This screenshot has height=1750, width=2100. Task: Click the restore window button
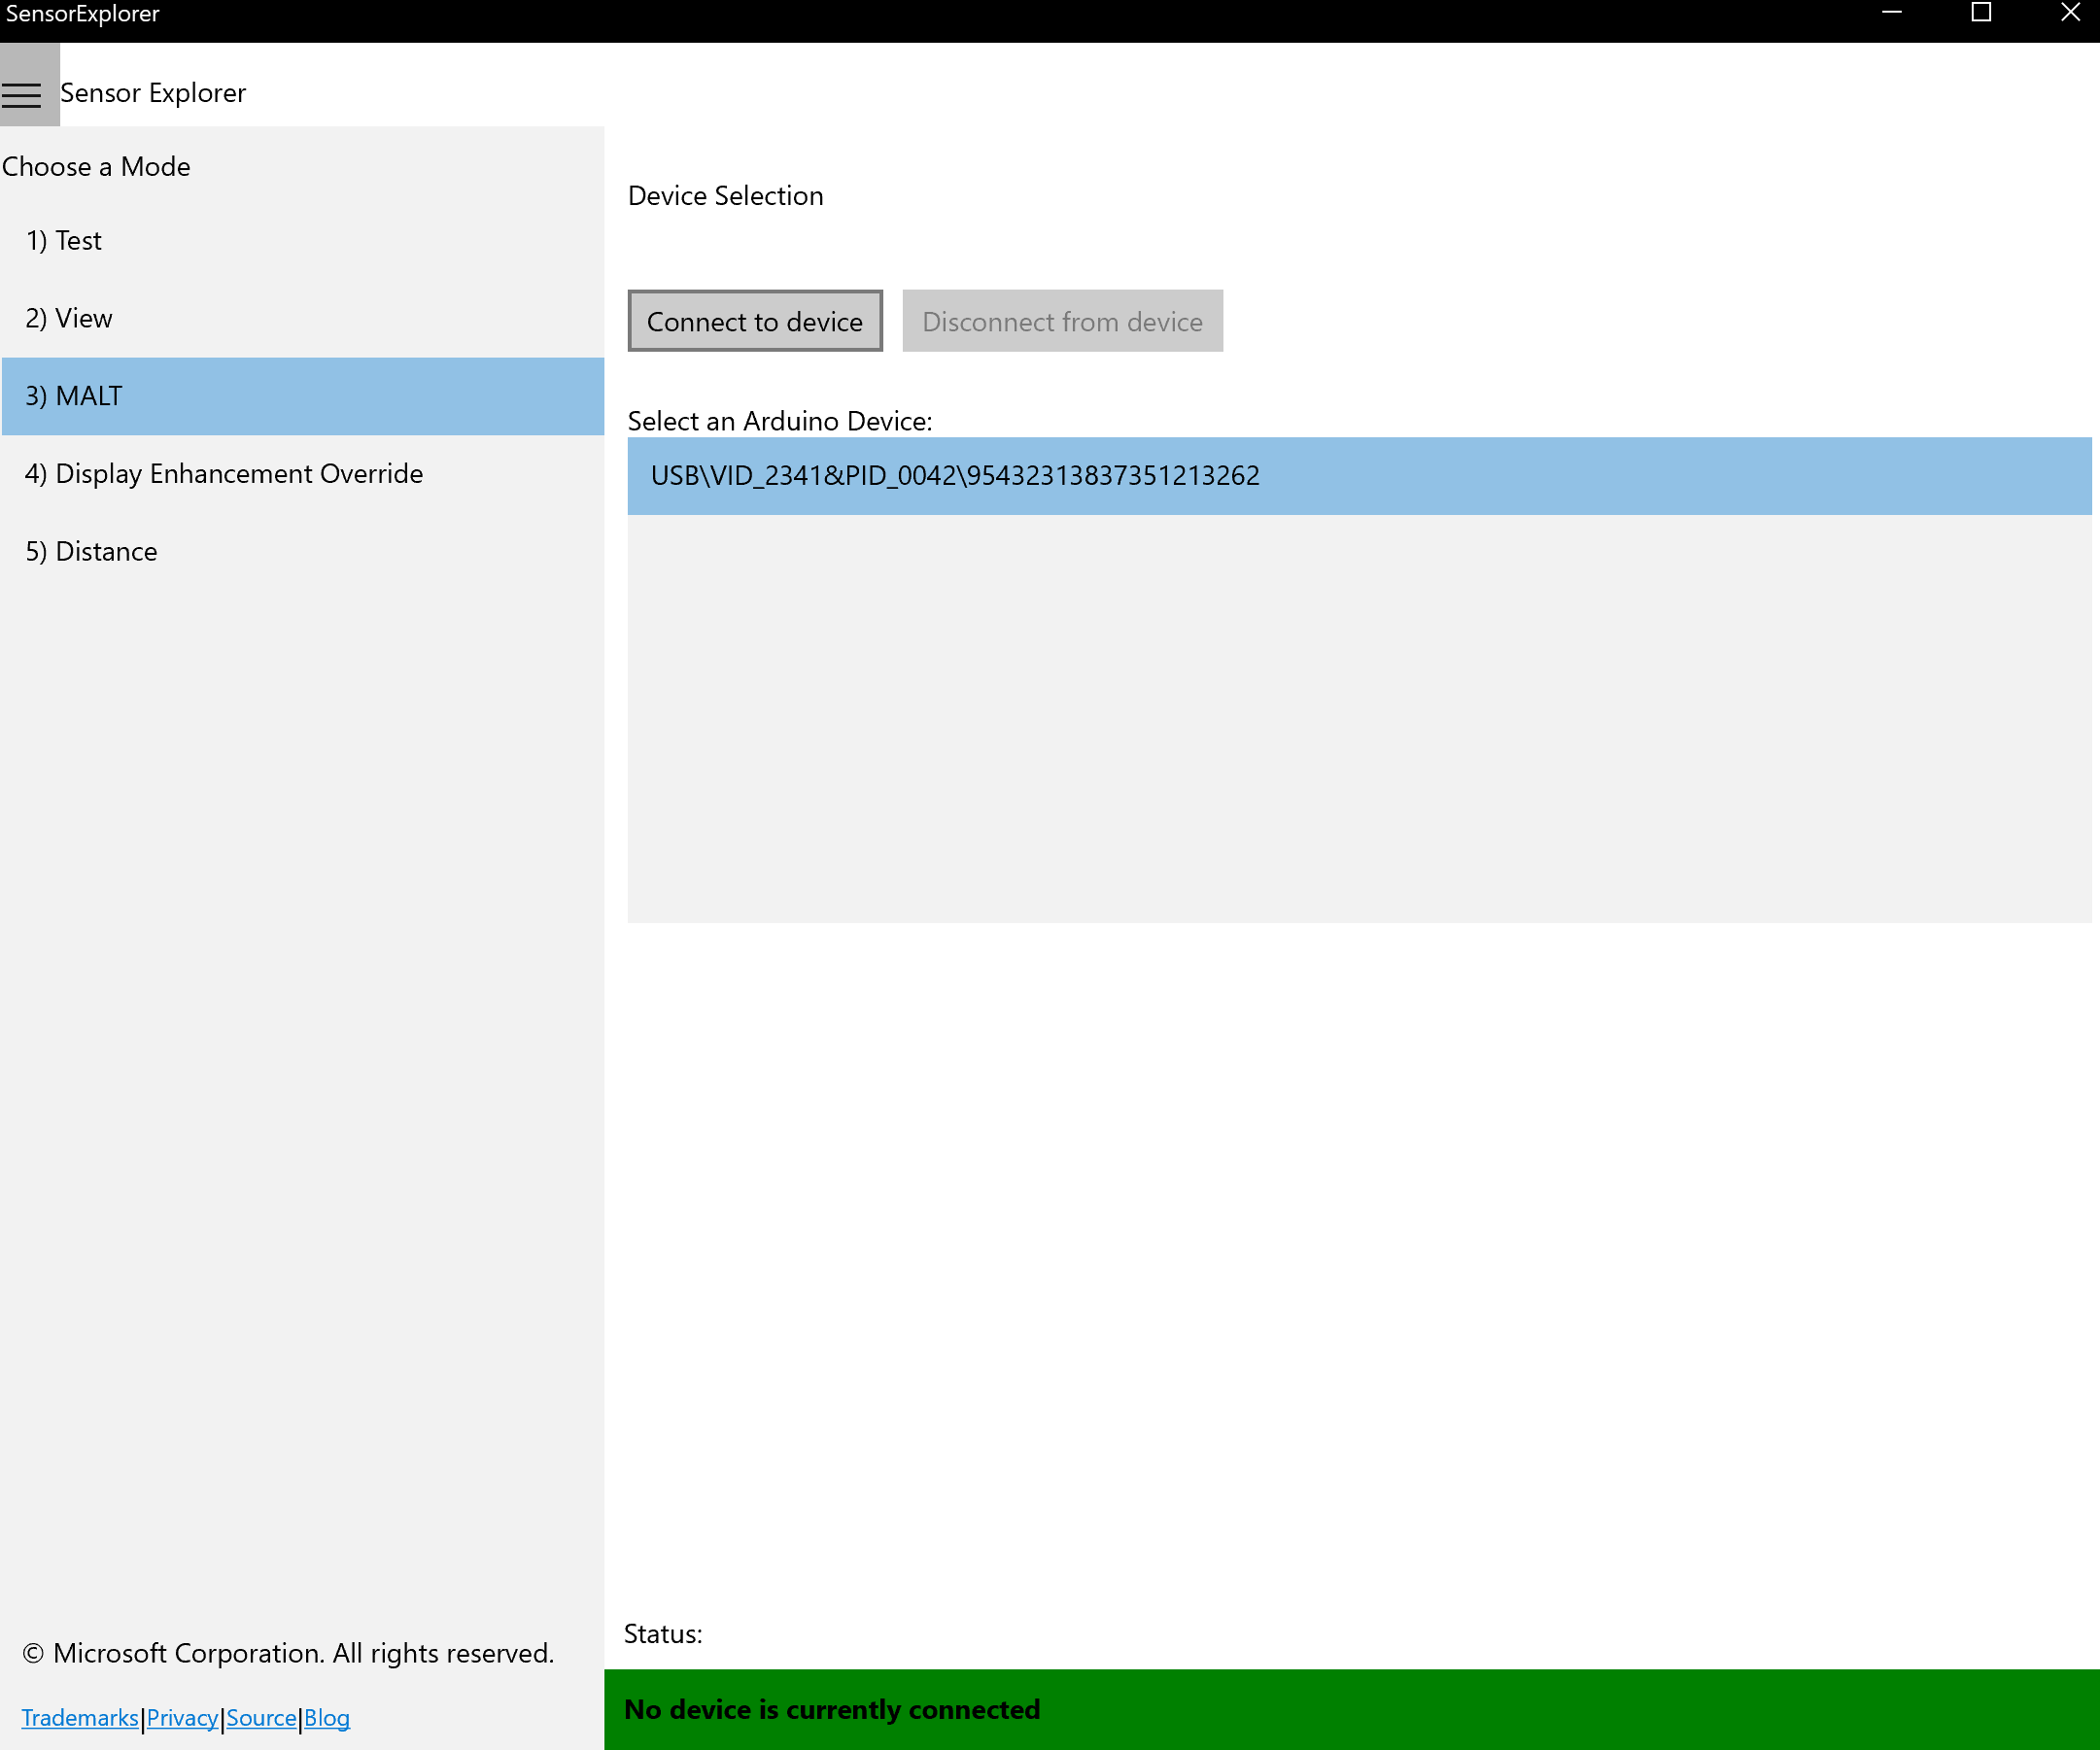point(1981,17)
